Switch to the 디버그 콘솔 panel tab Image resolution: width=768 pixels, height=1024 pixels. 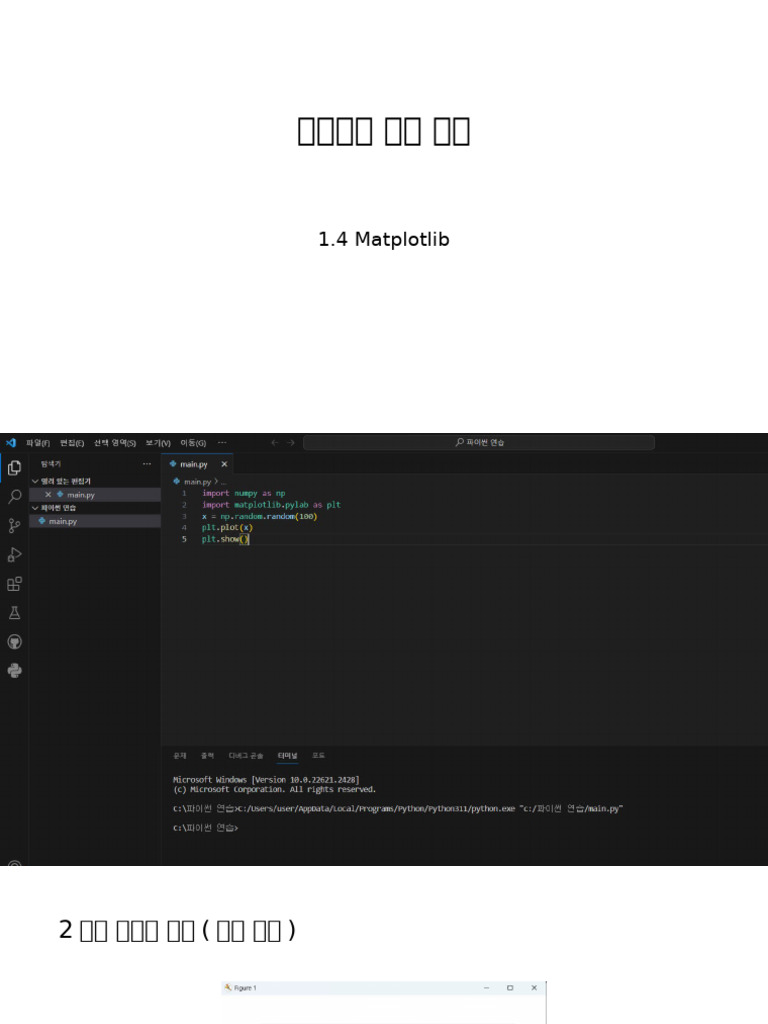pos(246,756)
